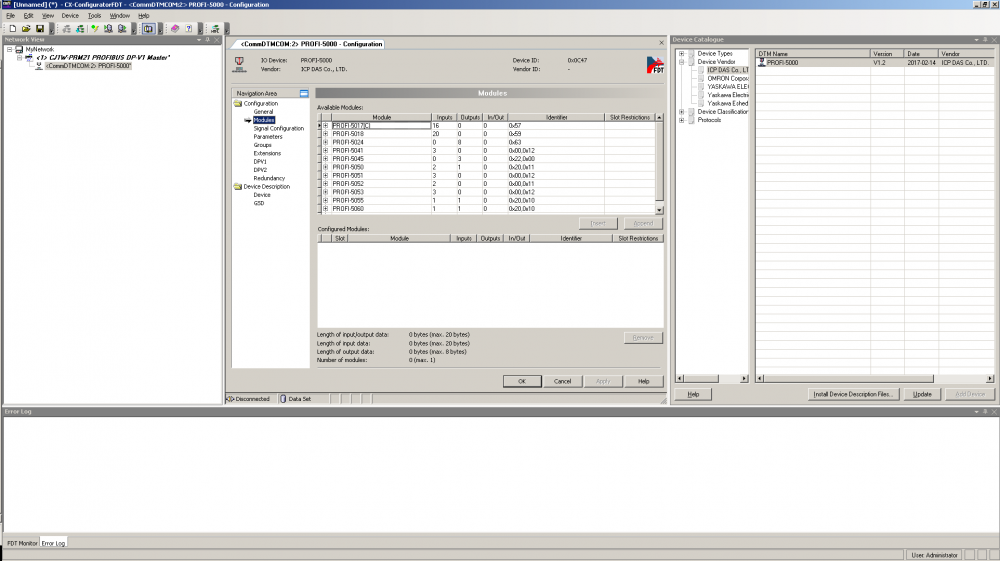The height and width of the screenshot is (561, 1000).
Task: Select OMRON Corporation vendor in the catalogue
Action: click(x=728, y=78)
